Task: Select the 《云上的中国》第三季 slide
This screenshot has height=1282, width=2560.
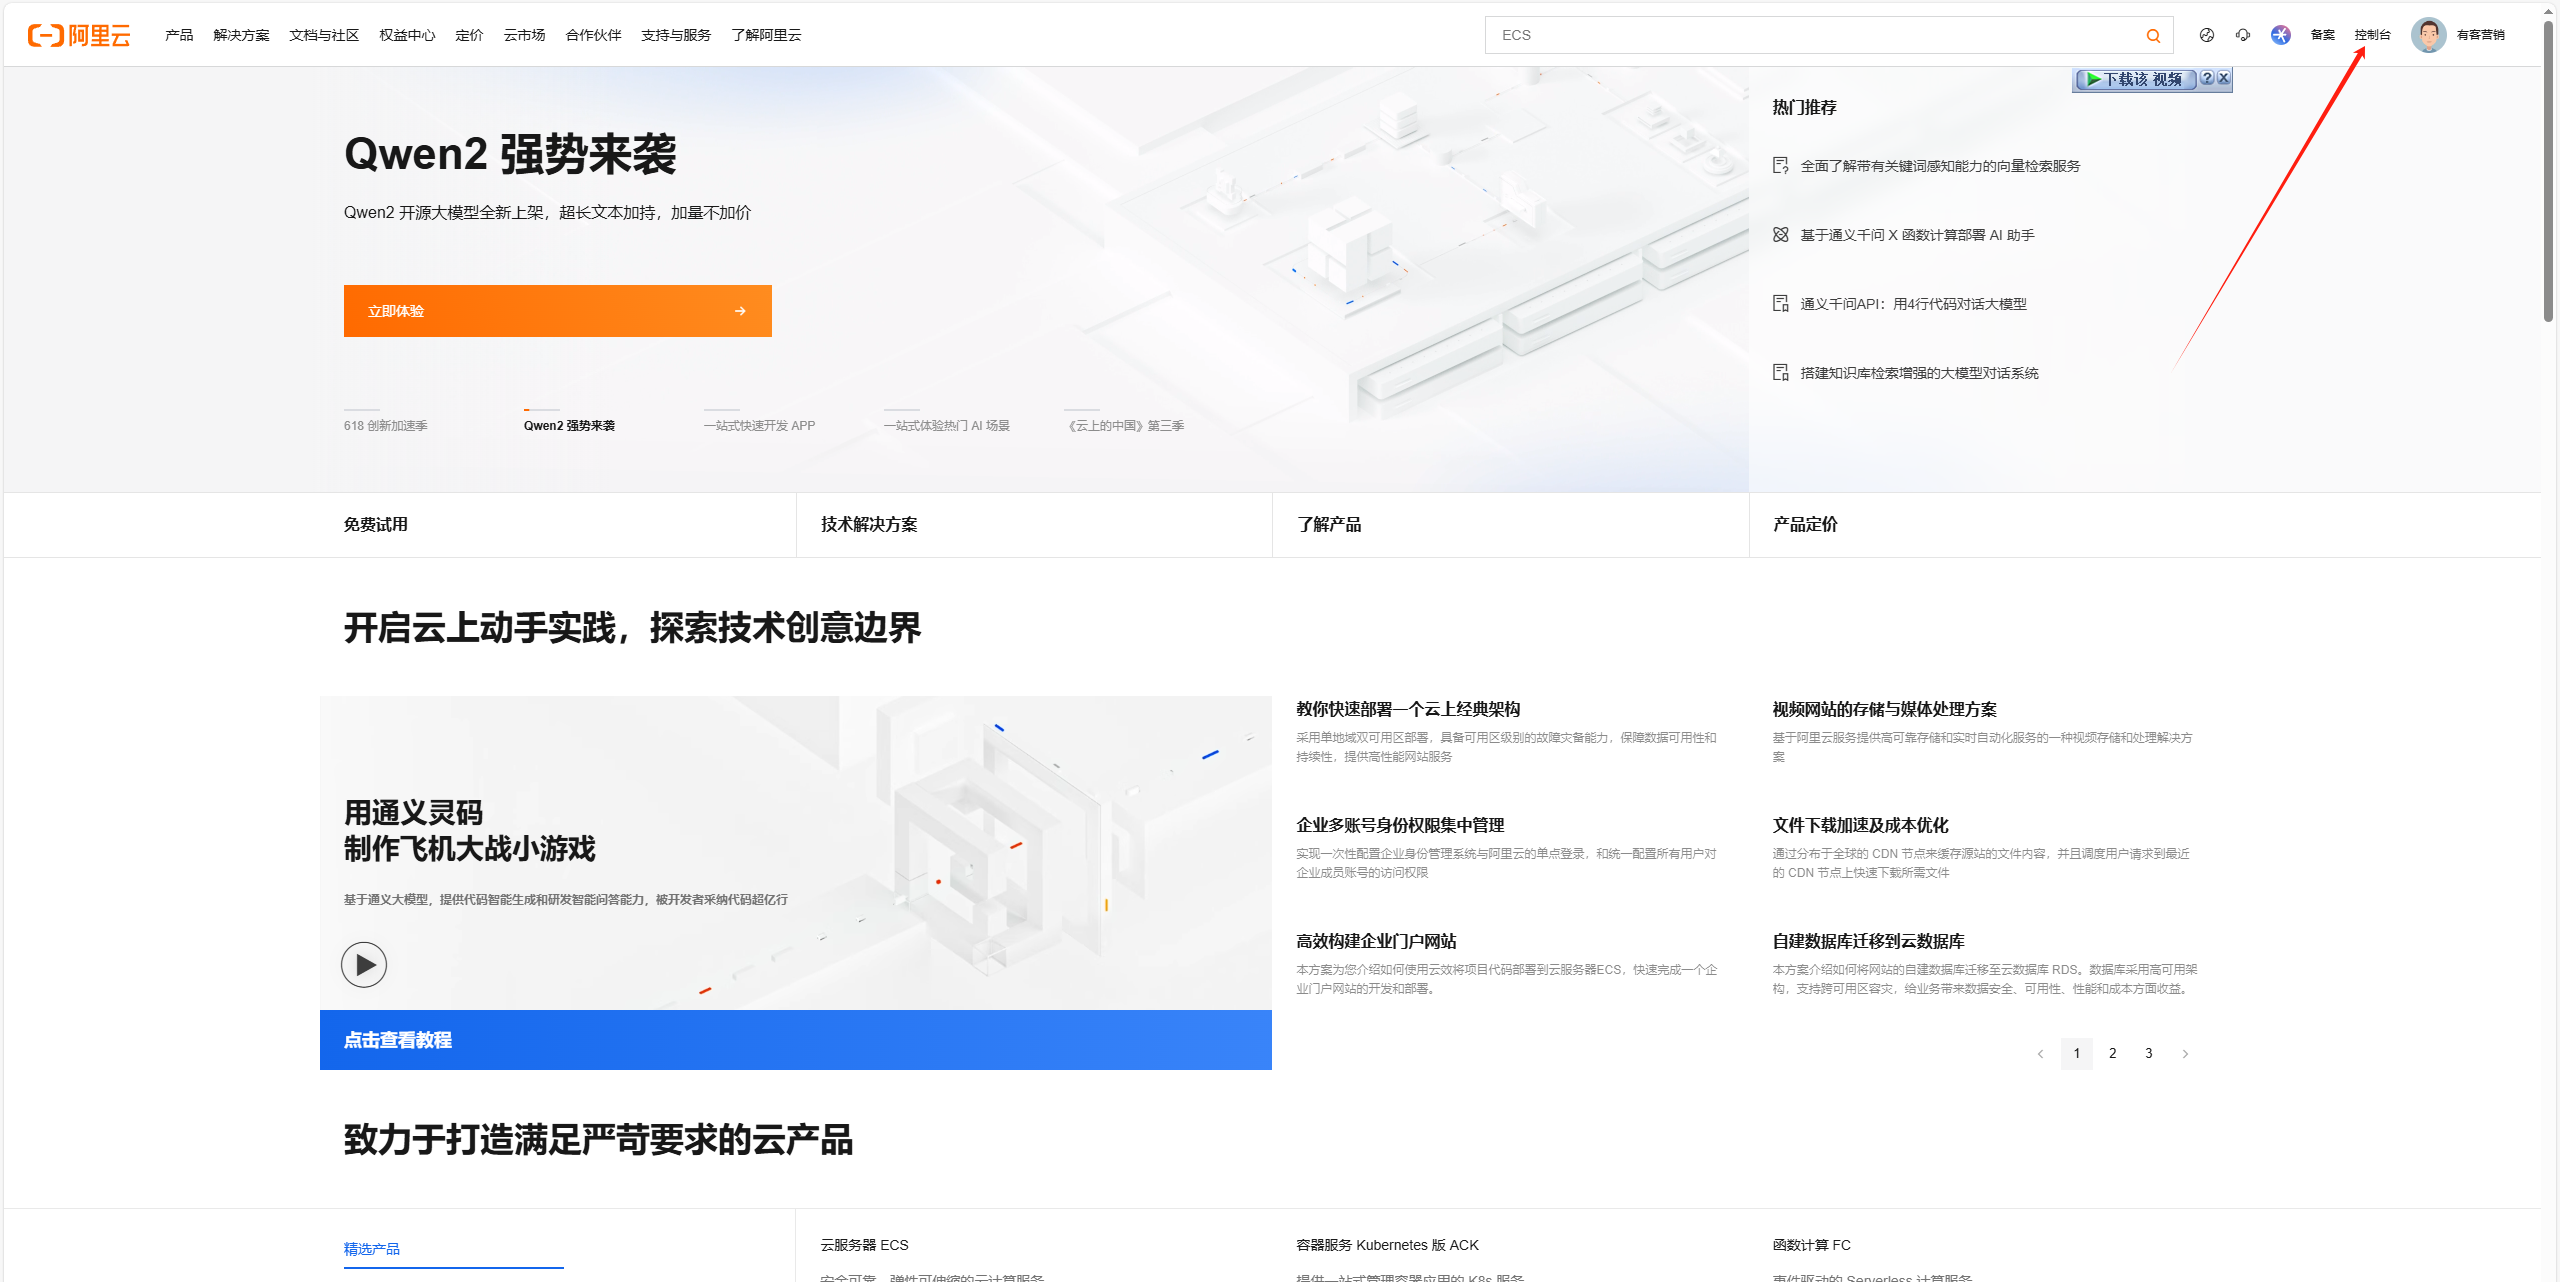Action: 1124,425
